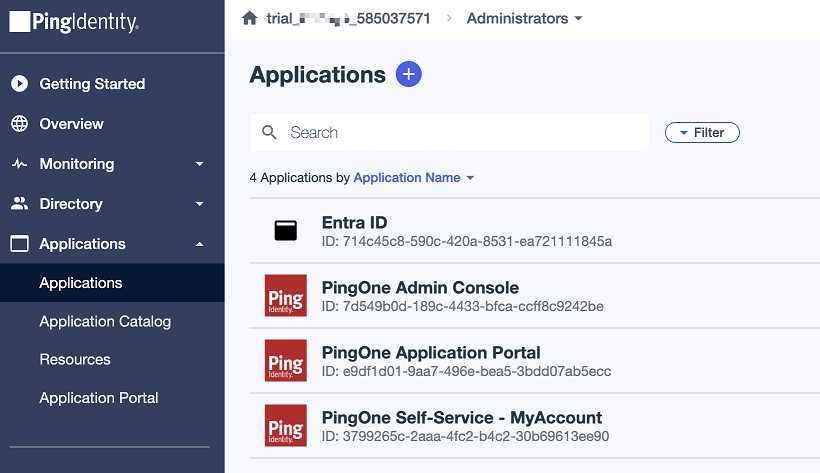
Task: Click the PingOne Self-Service MyAccount logo icon
Action: pos(286,425)
